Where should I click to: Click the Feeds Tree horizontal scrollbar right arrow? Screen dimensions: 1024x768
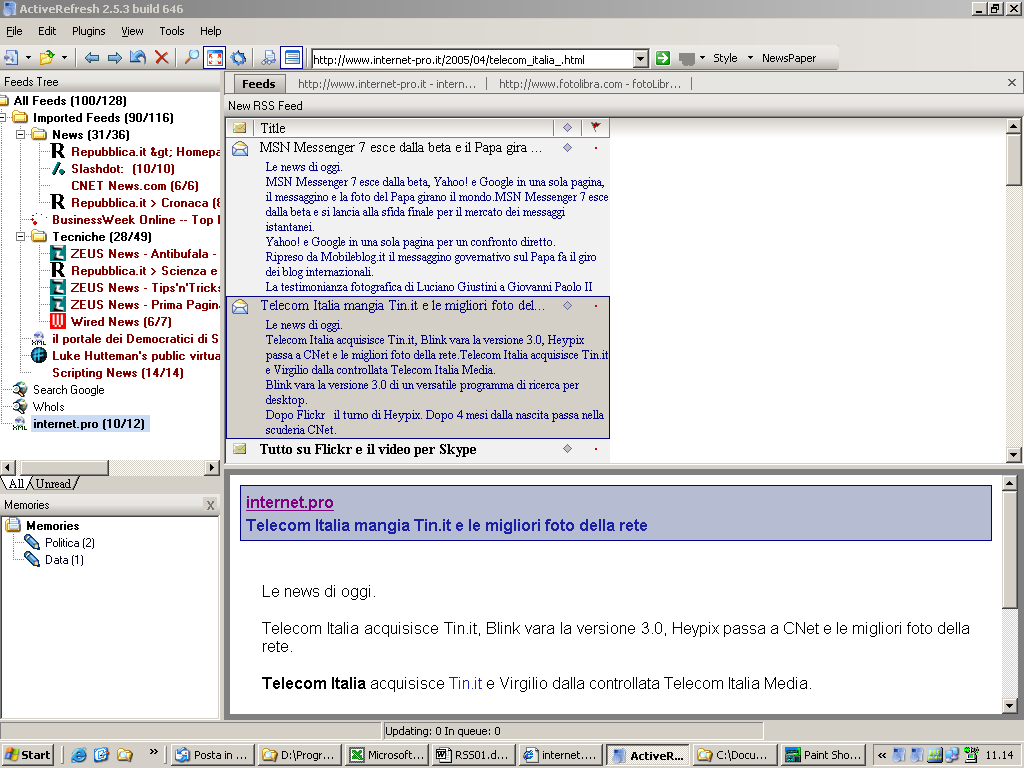tap(212, 468)
